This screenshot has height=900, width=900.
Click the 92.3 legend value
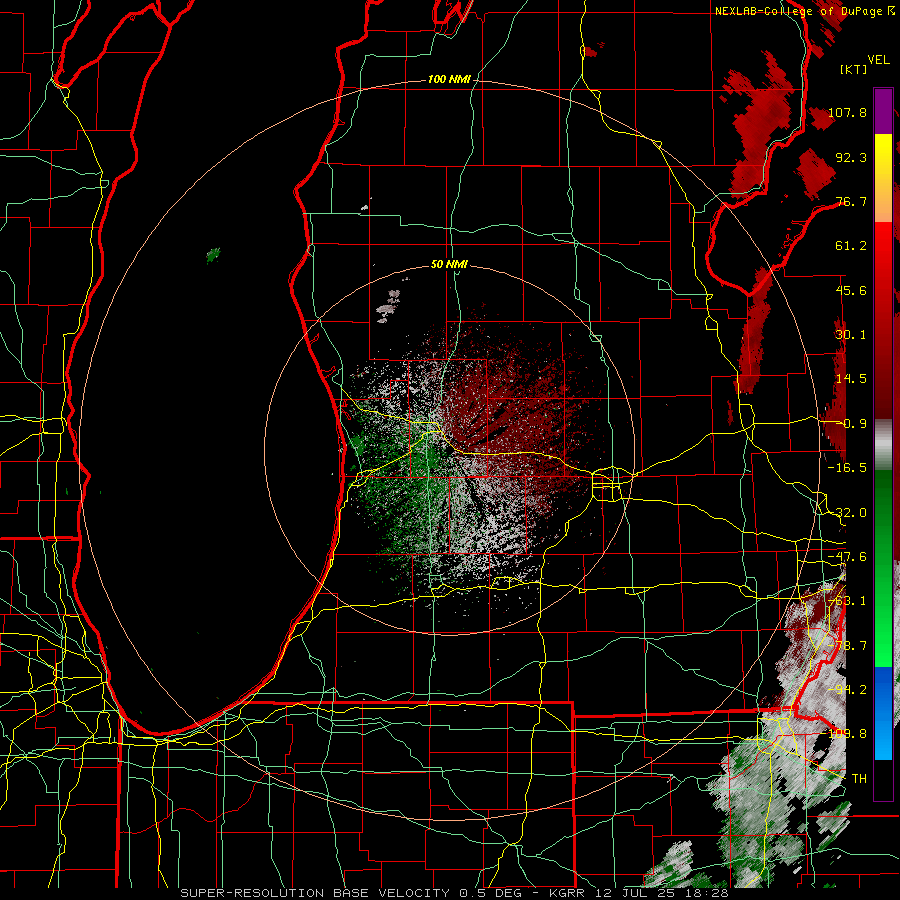click(x=851, y=157)
